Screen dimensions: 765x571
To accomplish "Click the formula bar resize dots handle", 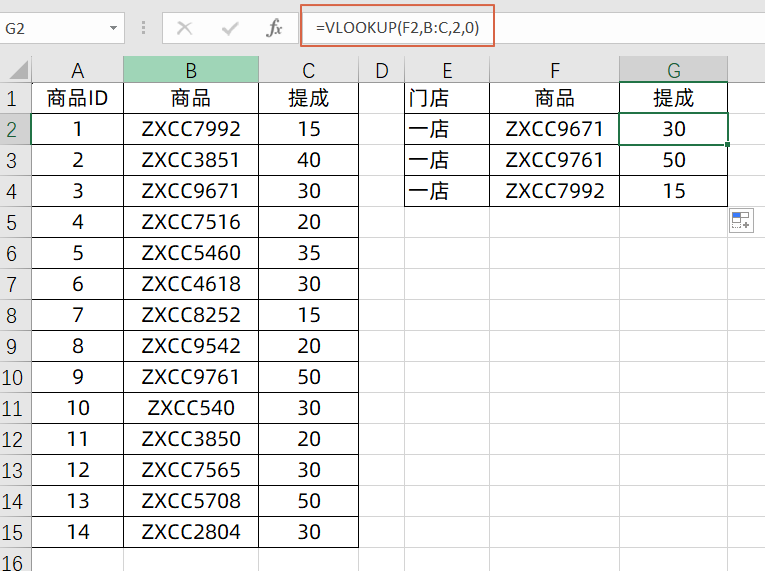I will coord(143,28).
